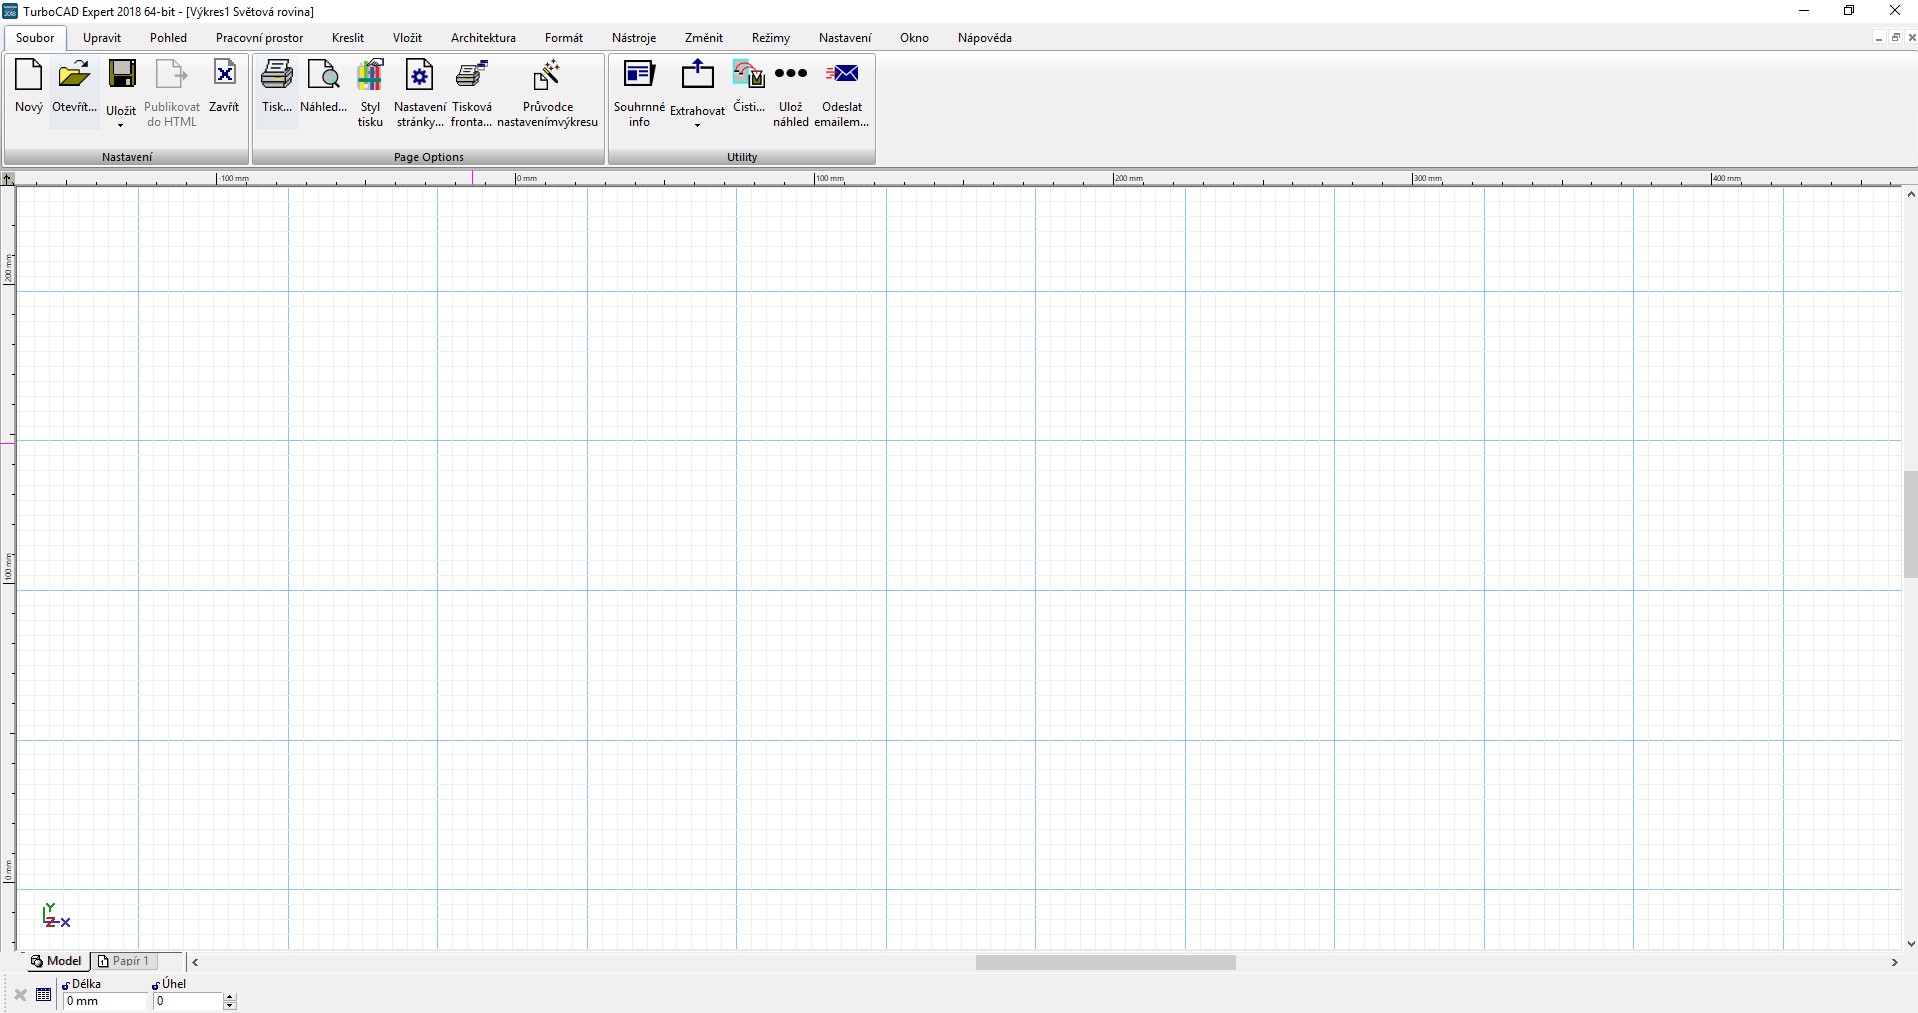Launch Průvodce nastavením výkresu wizard

coord(548,93)
